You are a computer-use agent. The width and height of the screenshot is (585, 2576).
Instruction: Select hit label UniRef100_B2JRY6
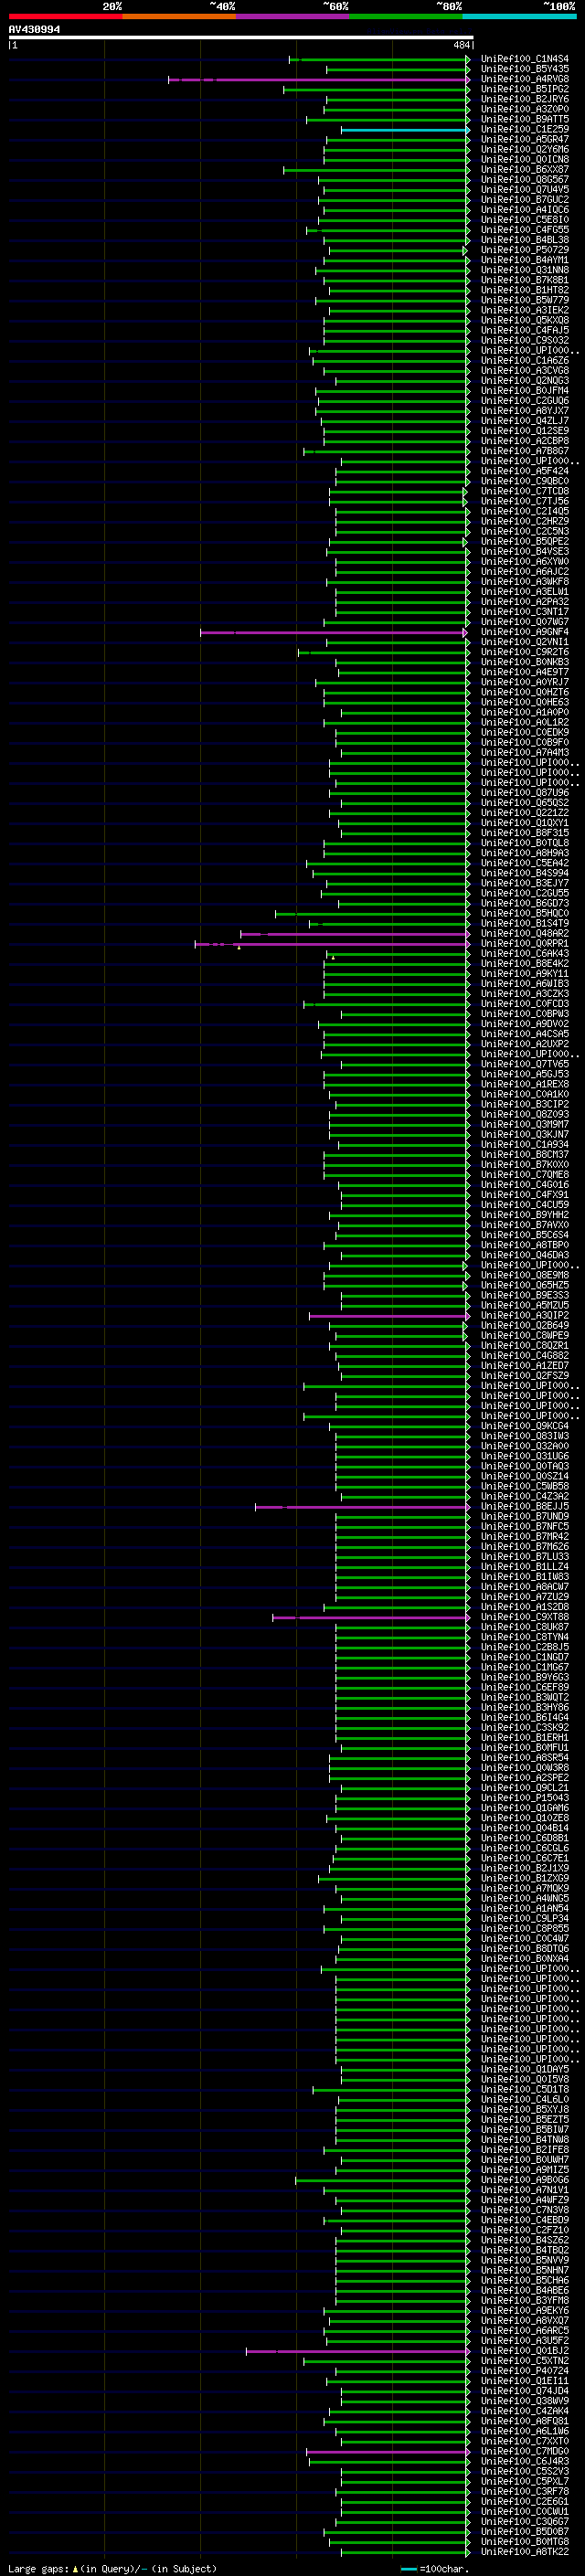(x=525, y=99)
